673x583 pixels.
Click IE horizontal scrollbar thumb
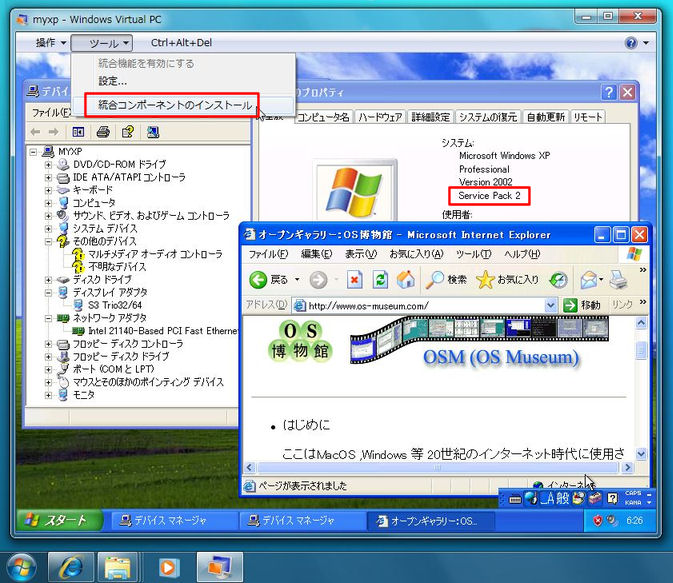437,468
